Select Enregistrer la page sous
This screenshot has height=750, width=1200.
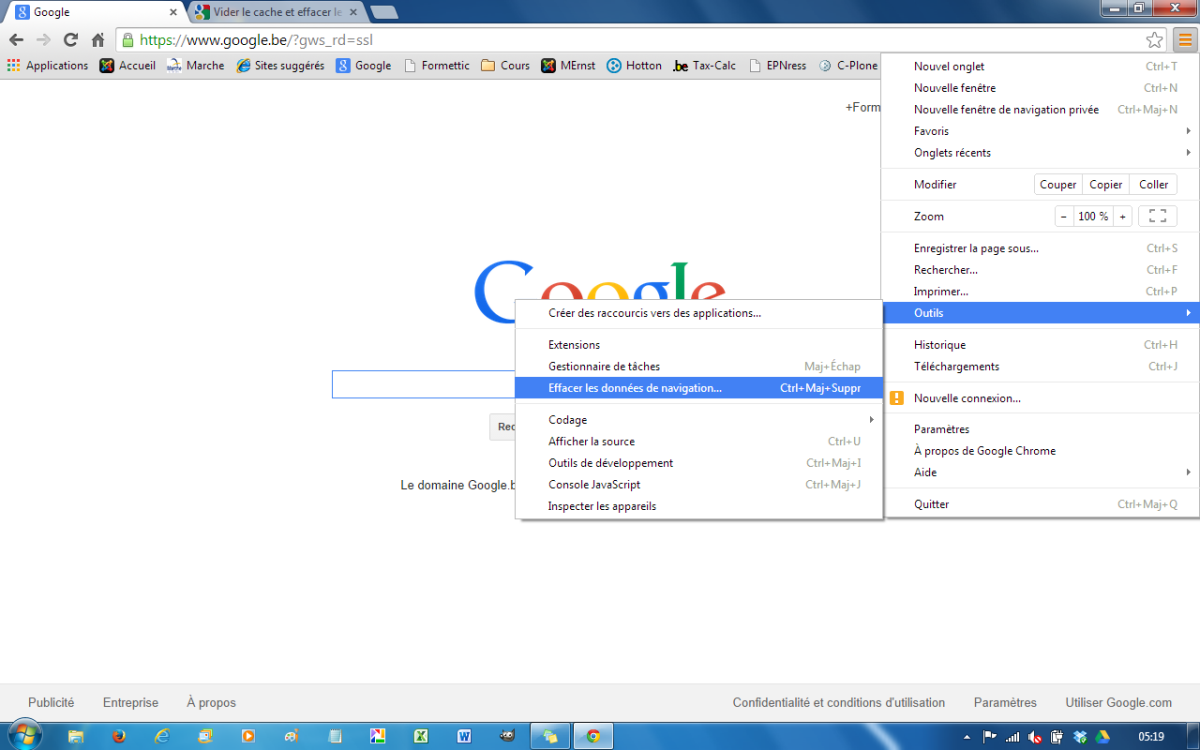(1040, 248)
